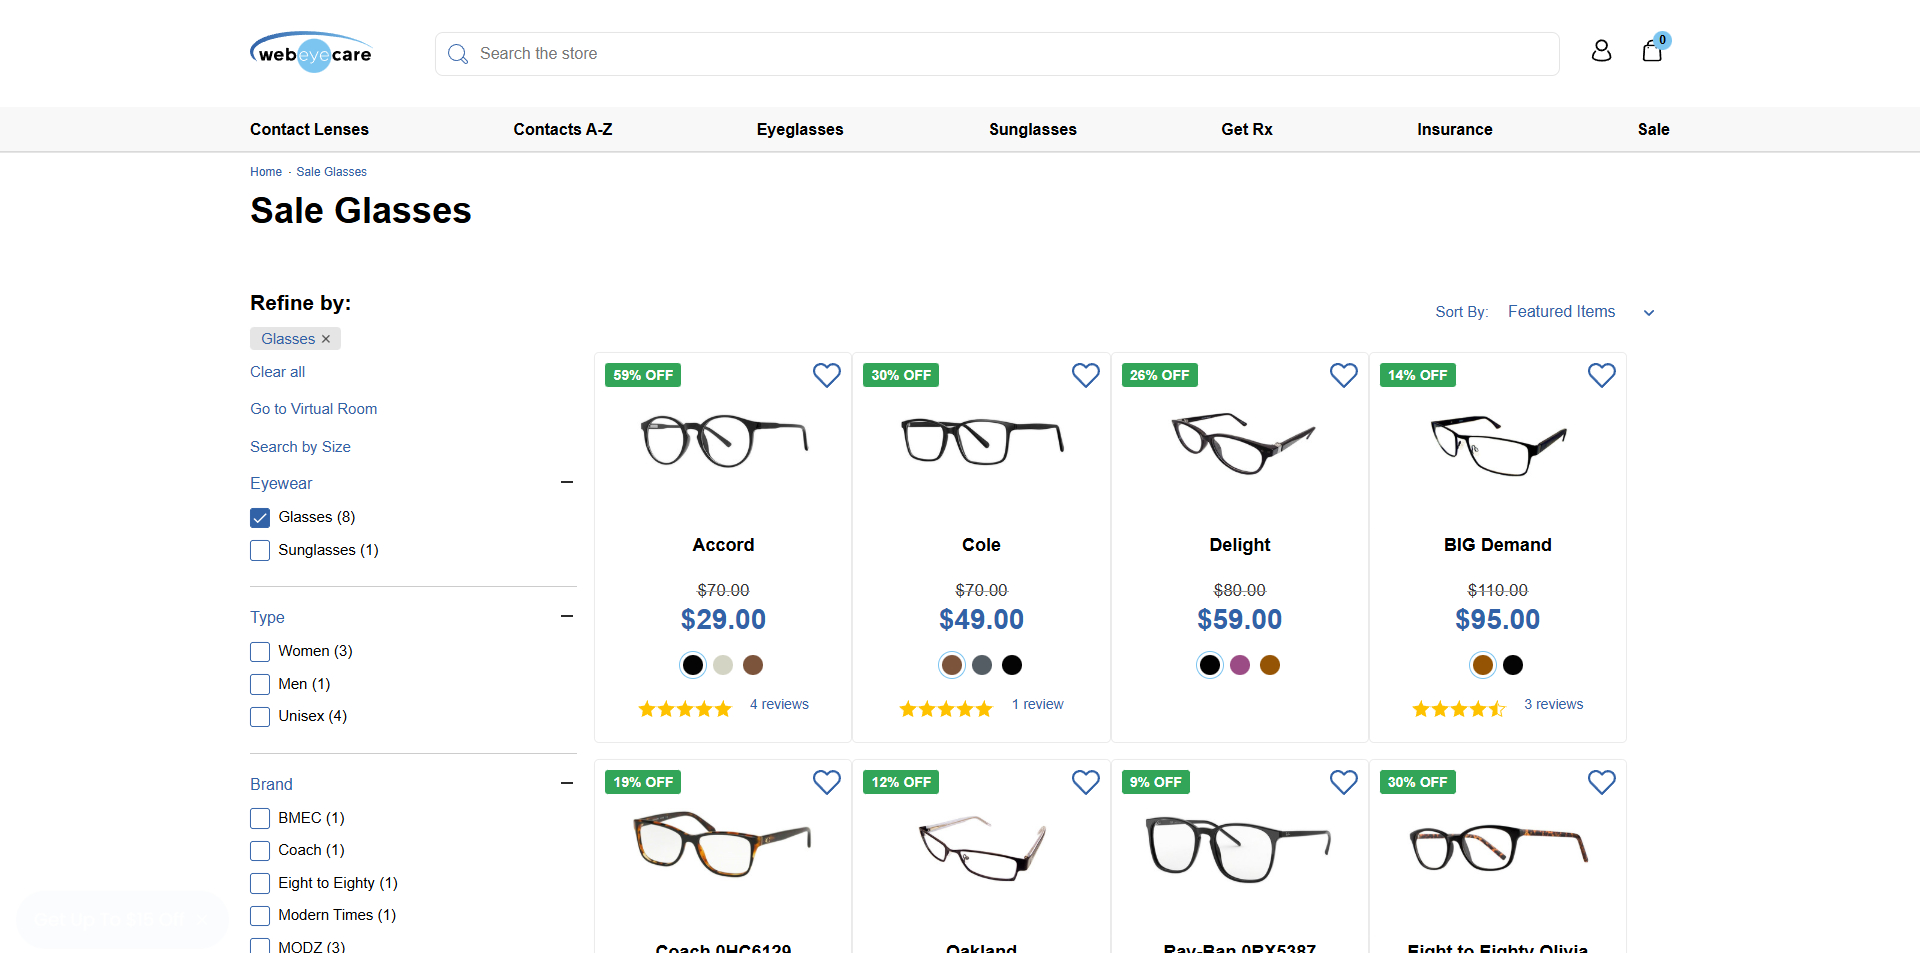Open the shopping cart icon
The height and width of the screenshot is (953, 1920).
click(x=1651, y=51)
